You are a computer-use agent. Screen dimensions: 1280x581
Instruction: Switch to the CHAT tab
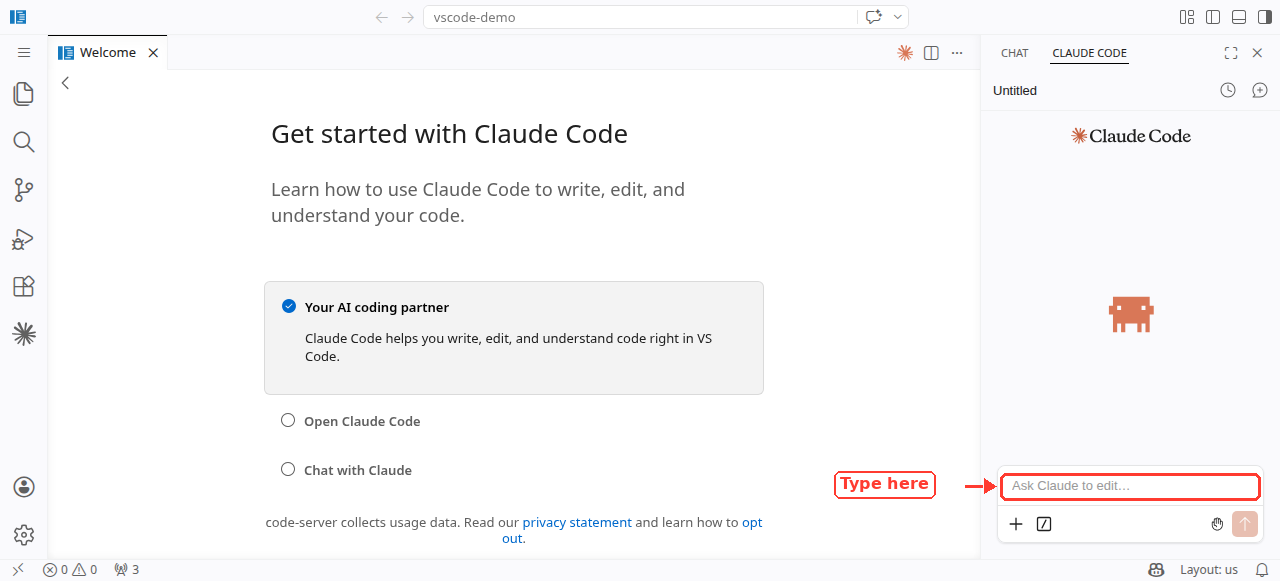tap(1015, 53)
